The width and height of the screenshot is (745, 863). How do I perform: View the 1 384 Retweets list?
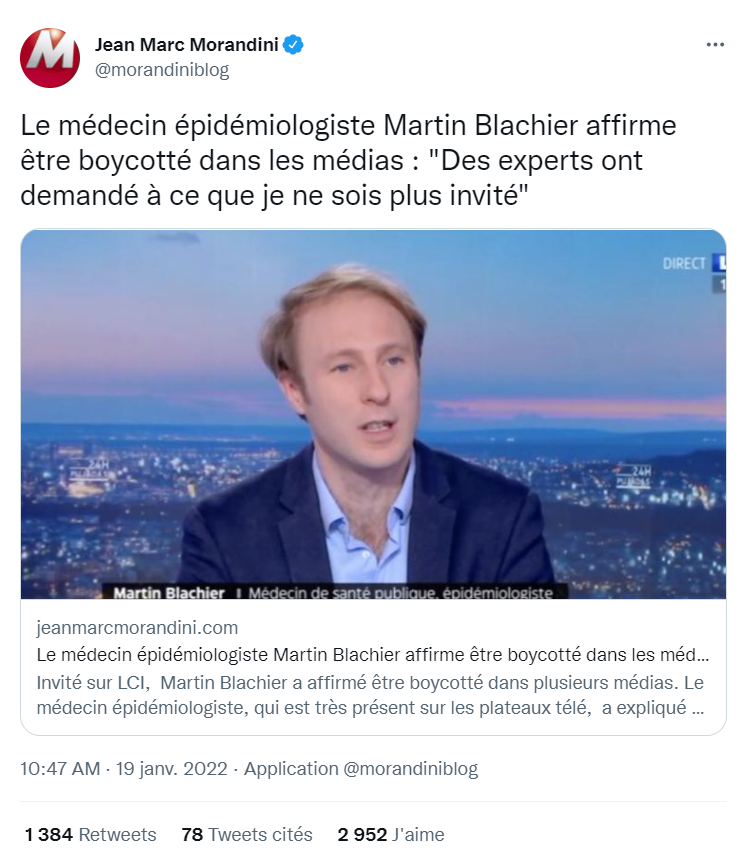(x=90, y=834)
